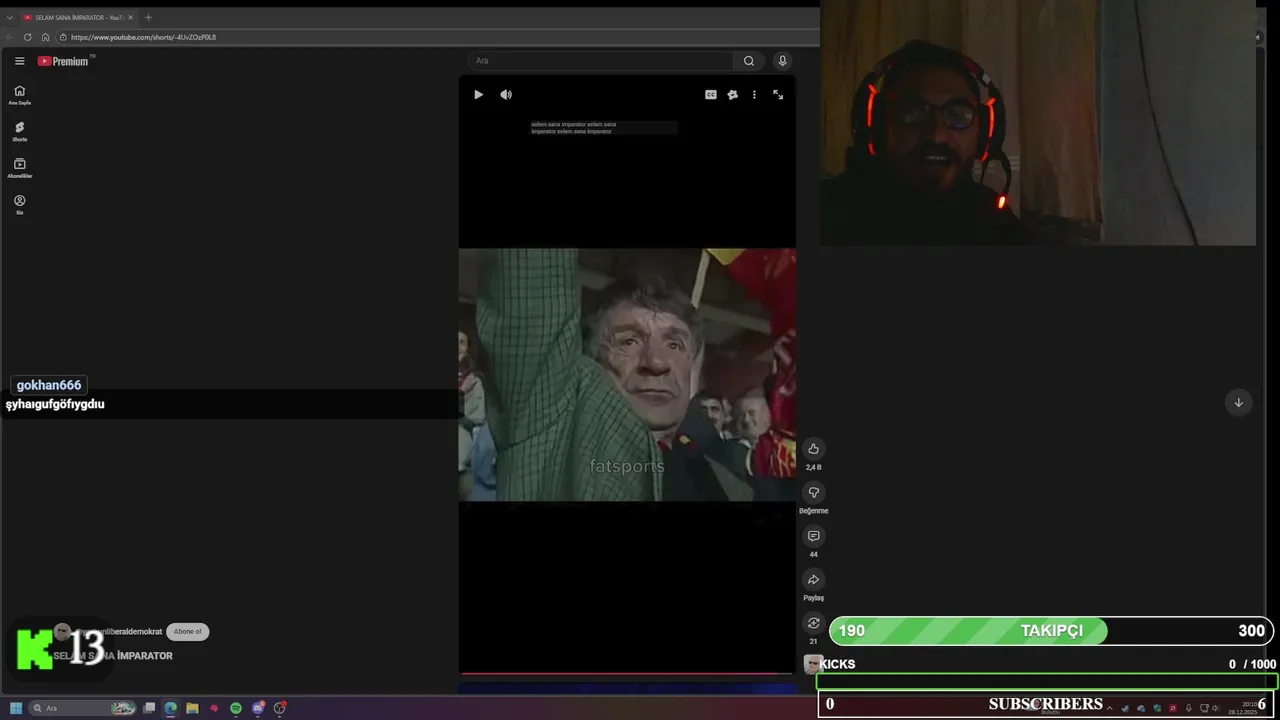
Task: Open the Short's AI/remix settings icon
Action: point(733,95)
